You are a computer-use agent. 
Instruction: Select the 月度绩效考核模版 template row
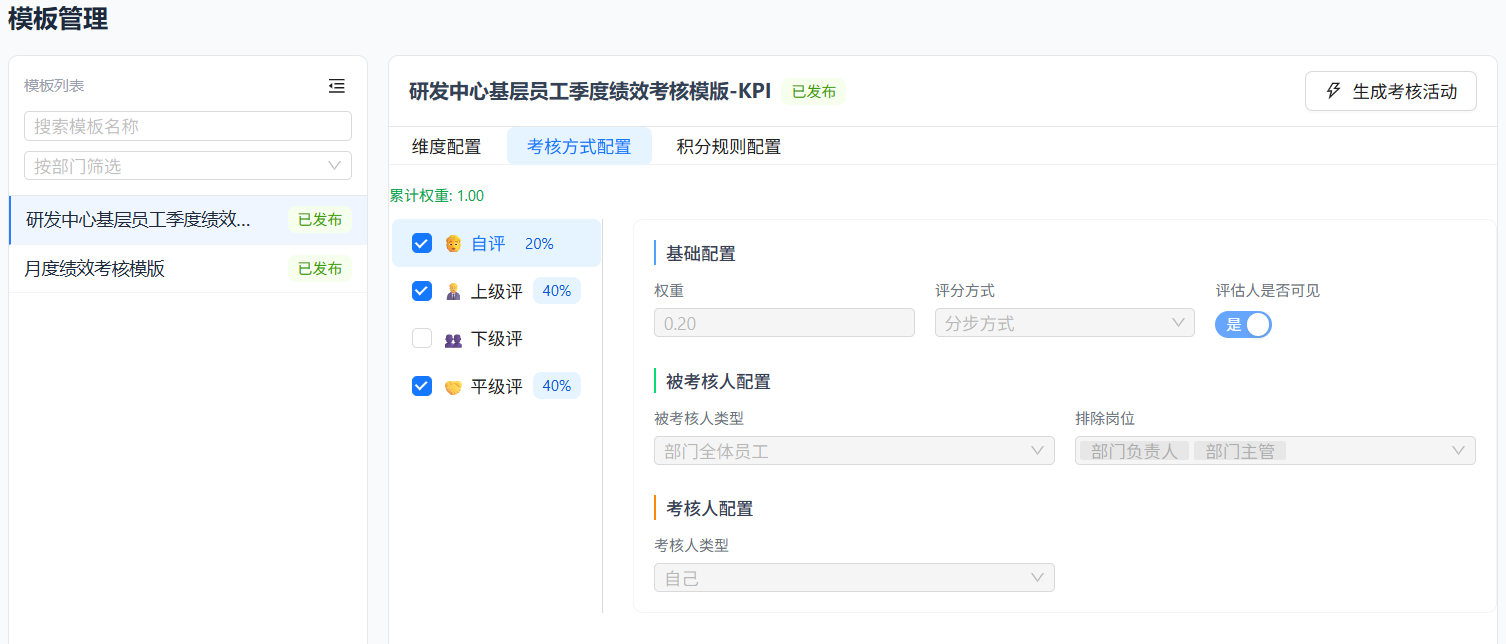click(x=188, y=268)
